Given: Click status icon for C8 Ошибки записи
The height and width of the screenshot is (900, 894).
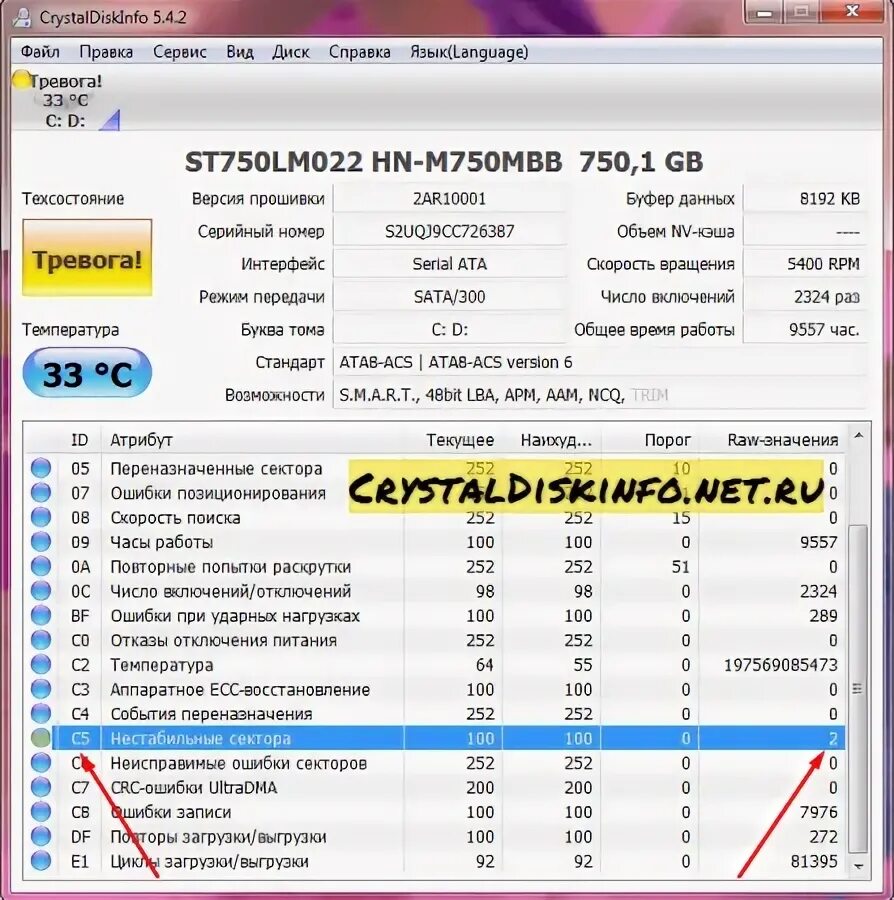Looking at the screenshot, I should coord(41,812).
